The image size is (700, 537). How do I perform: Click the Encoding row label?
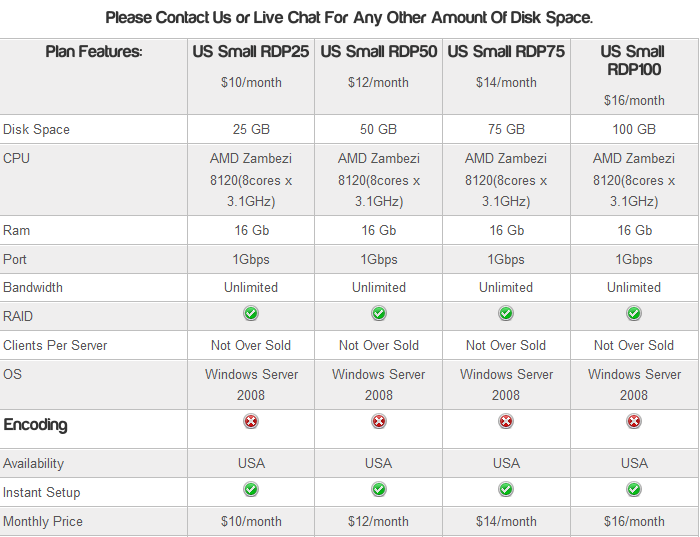point(35,425)
